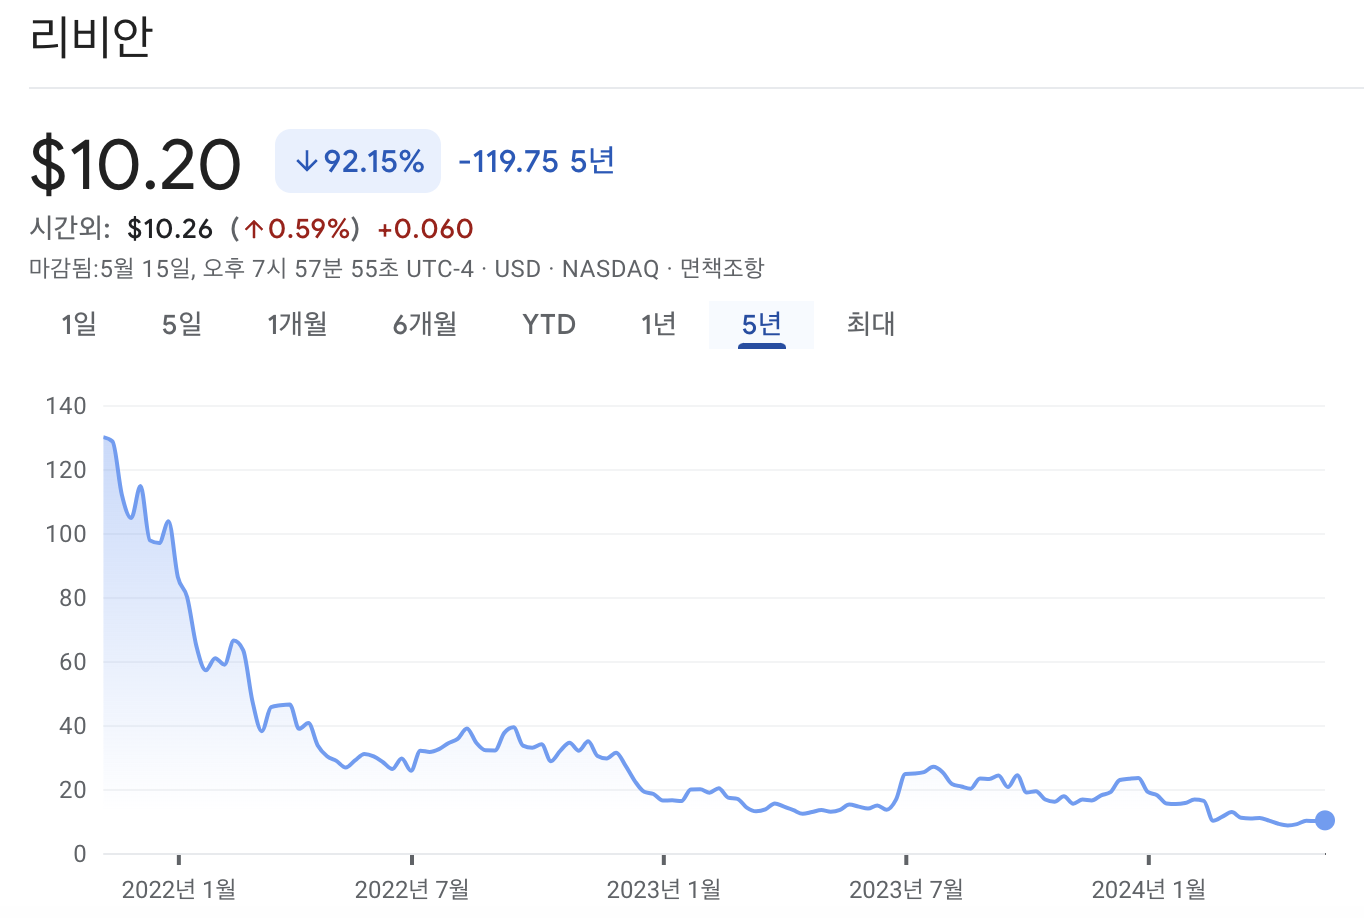Image resolution: width=1364 pixels, height=918 pixels.
Task: Click the 0.59% after-hours percentage
Action: [299, 229]
